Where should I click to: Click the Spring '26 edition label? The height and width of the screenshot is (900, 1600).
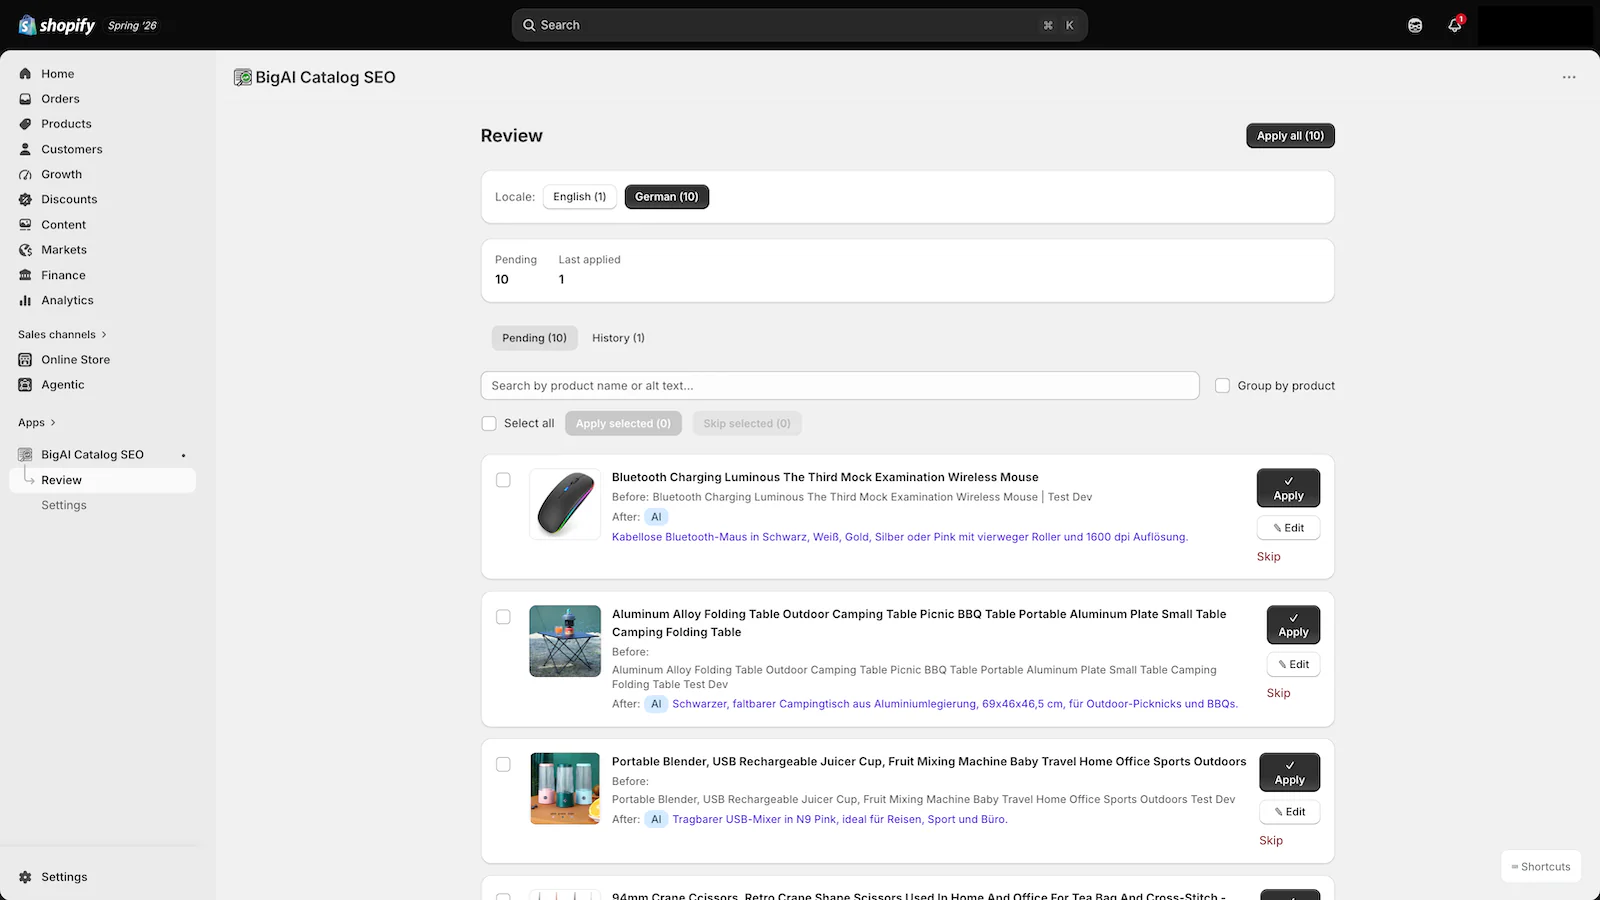[x=132, y=26]
